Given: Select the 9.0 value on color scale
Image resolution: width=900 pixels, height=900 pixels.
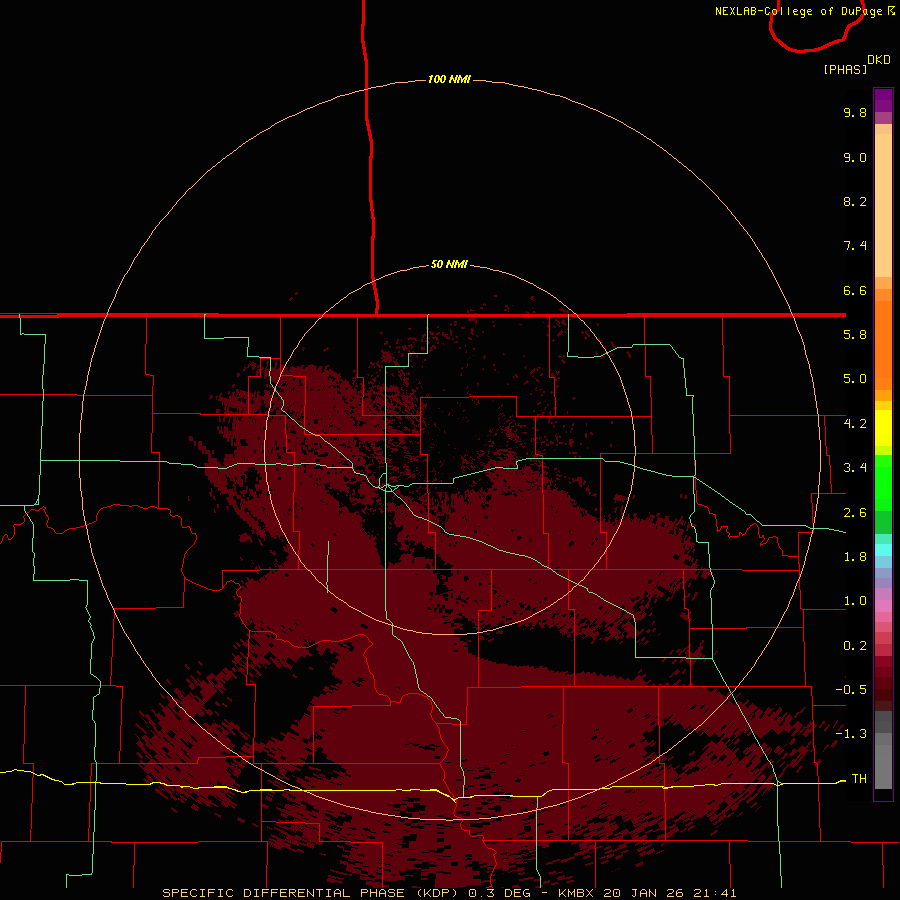Looking at the screenshot, I should point(855,157).
